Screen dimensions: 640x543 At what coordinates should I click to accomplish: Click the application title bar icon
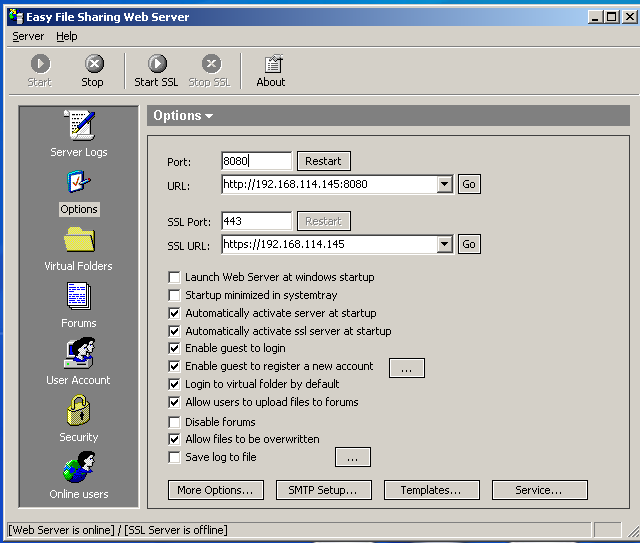point(16,17)
